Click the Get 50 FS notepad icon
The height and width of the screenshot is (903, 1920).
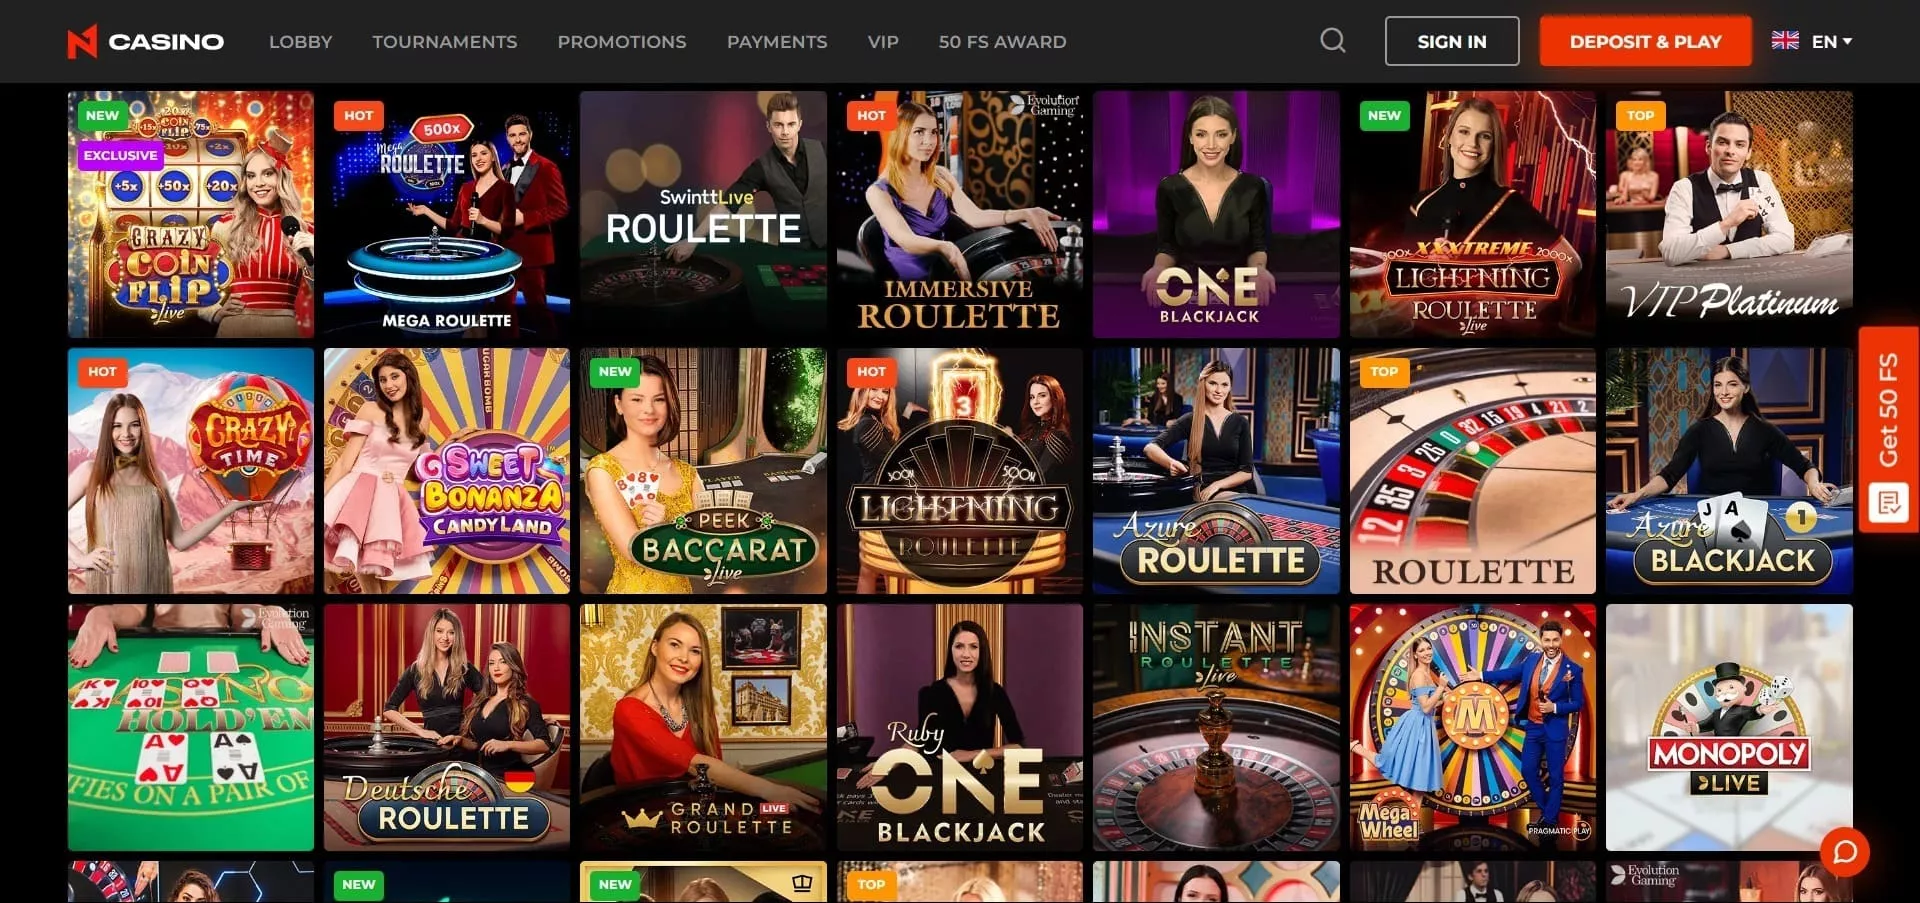(1888, 502)
